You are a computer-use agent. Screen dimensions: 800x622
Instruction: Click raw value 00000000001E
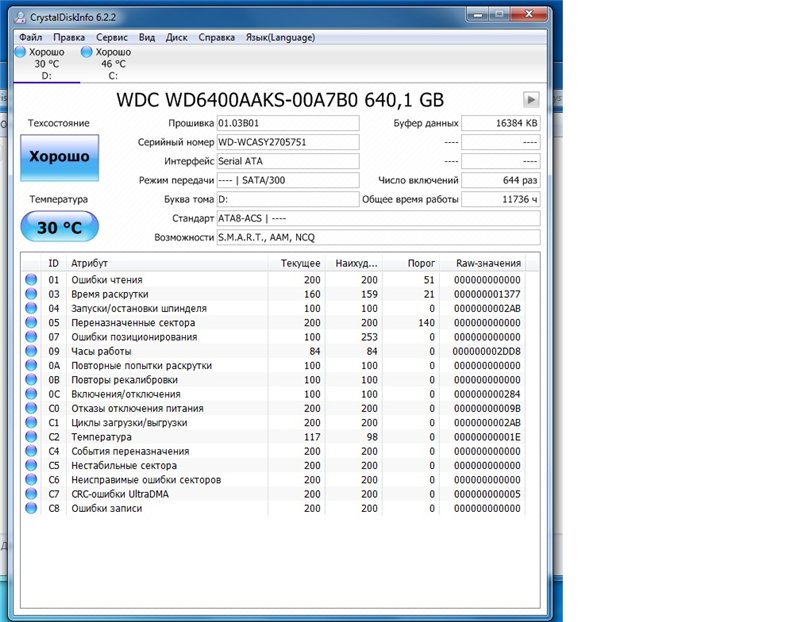tap(487, 437)
